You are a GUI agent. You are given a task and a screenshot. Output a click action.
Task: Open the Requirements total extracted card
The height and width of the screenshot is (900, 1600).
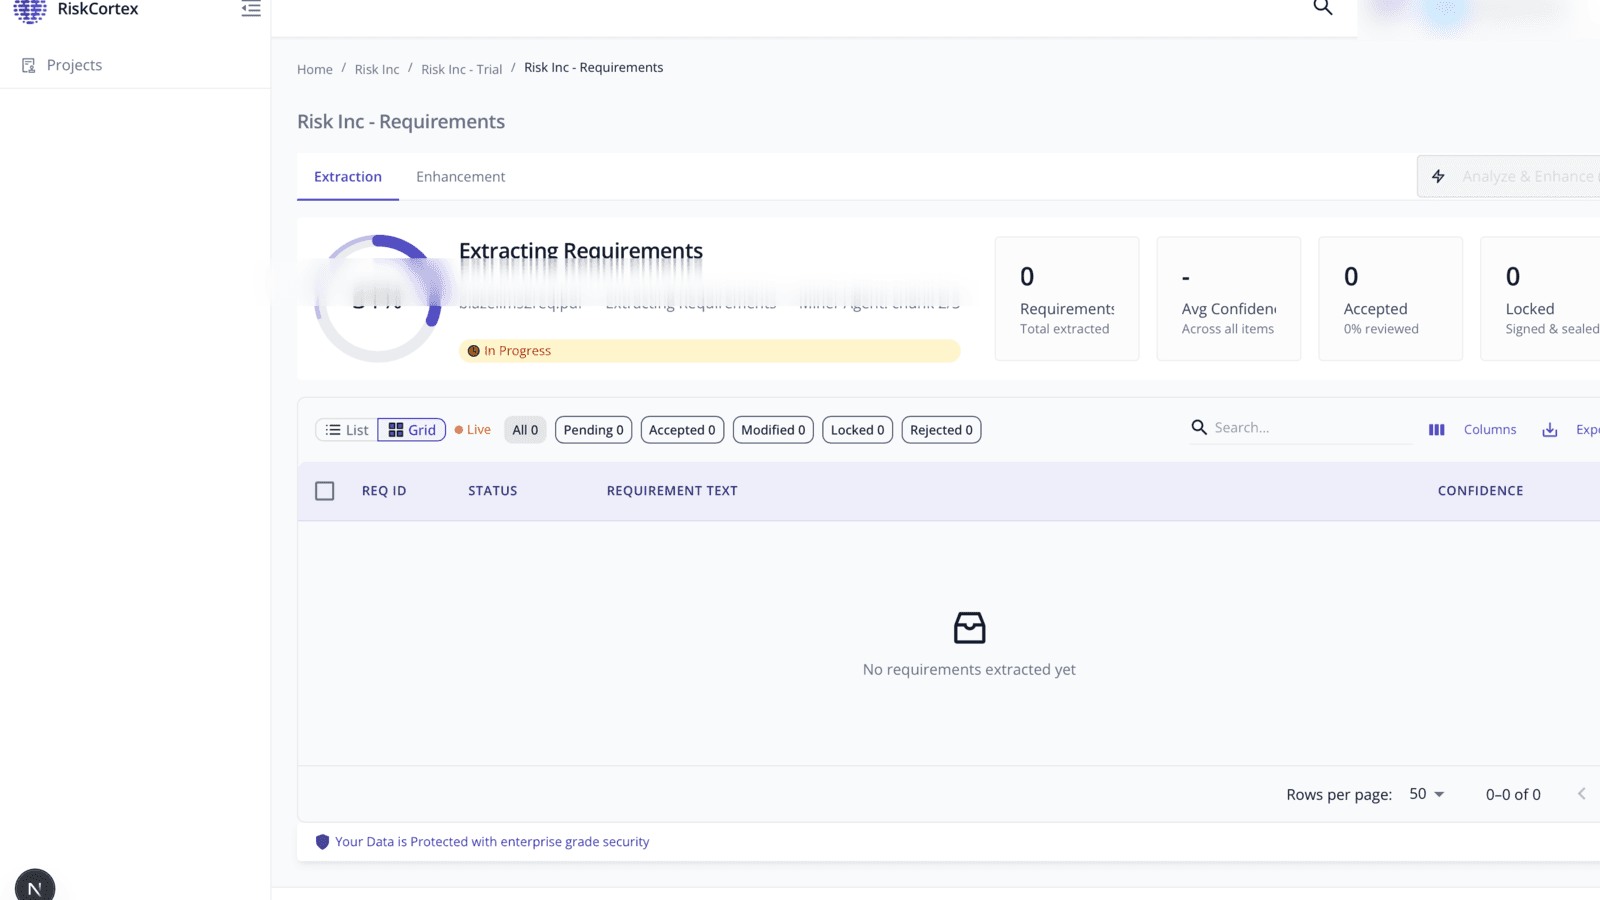(1067, 299)
